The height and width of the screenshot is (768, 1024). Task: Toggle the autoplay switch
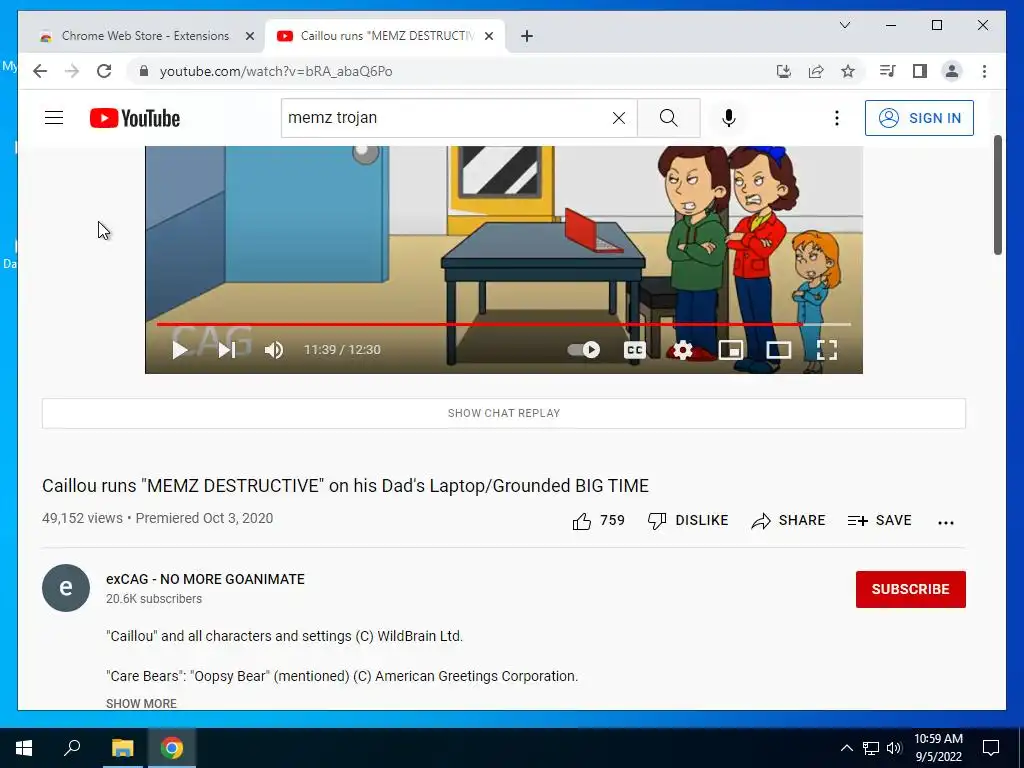[x=584, y=350]
